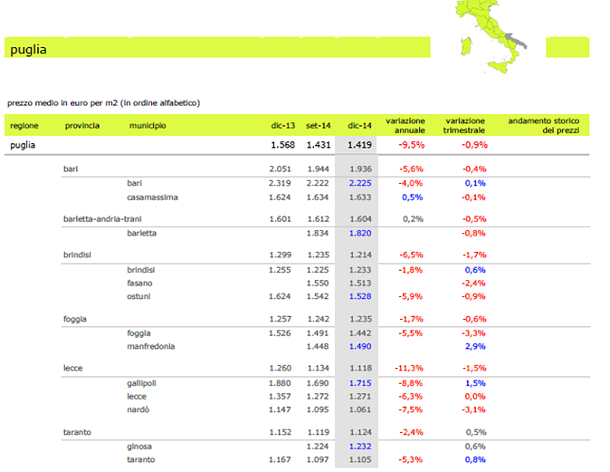Select the 'provincia' column header
The height and width of the screenshot is (472, 610).
(82, 126)
